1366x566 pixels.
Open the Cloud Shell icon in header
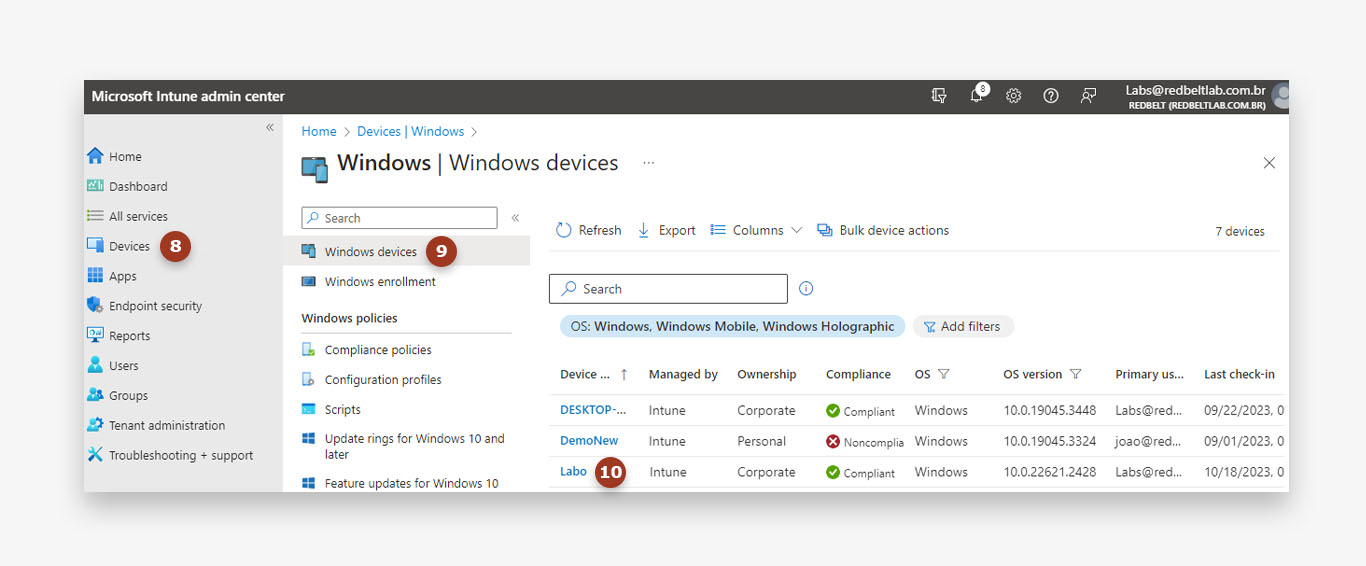(x=938, y=96)
